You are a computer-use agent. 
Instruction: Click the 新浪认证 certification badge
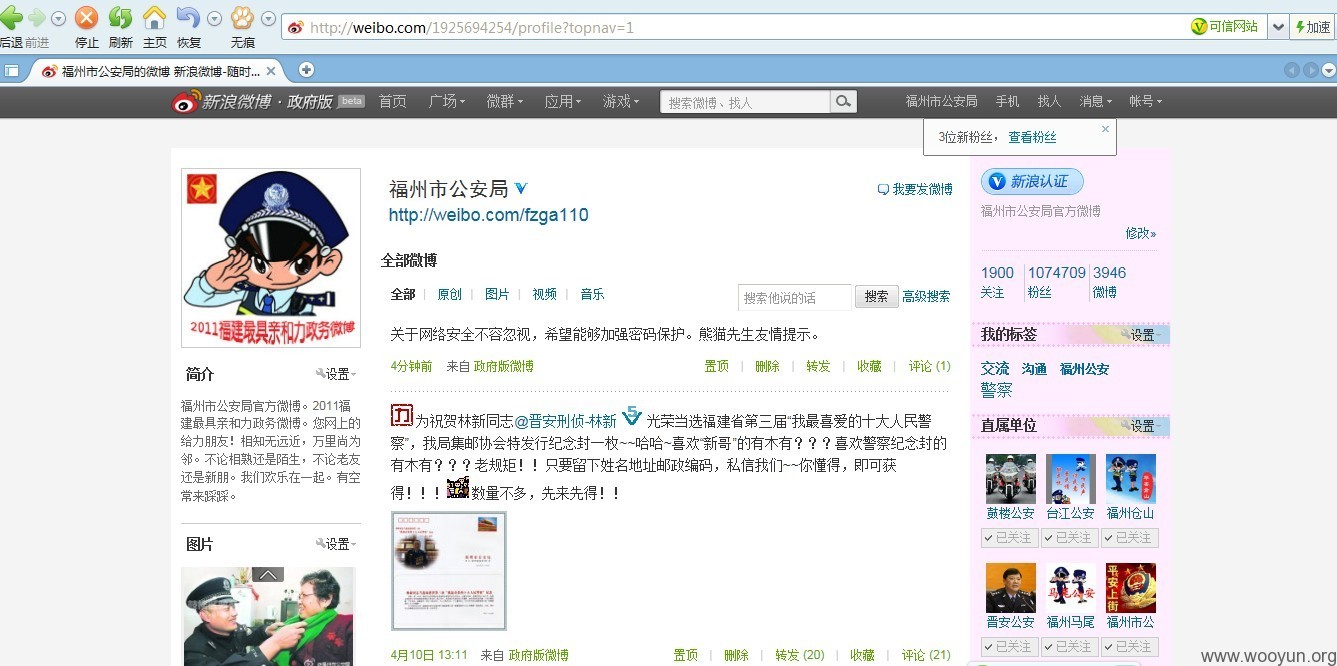pos(1032,181)
